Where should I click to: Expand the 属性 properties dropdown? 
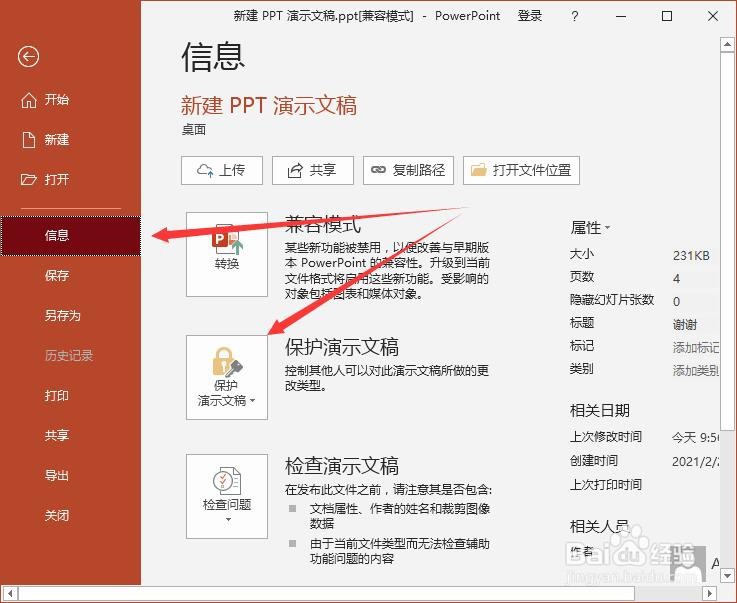coord(590,228)
